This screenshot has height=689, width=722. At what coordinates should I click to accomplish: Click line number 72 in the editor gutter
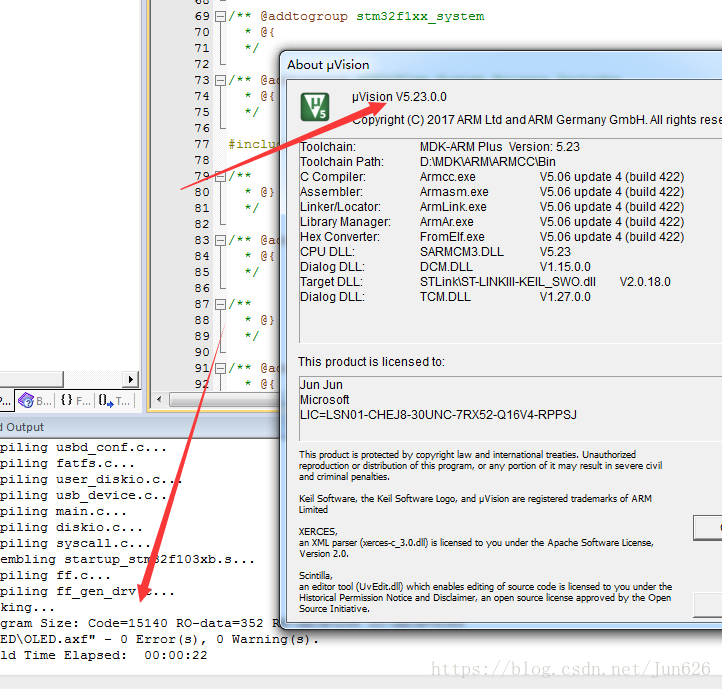click(x=202, y=64)
